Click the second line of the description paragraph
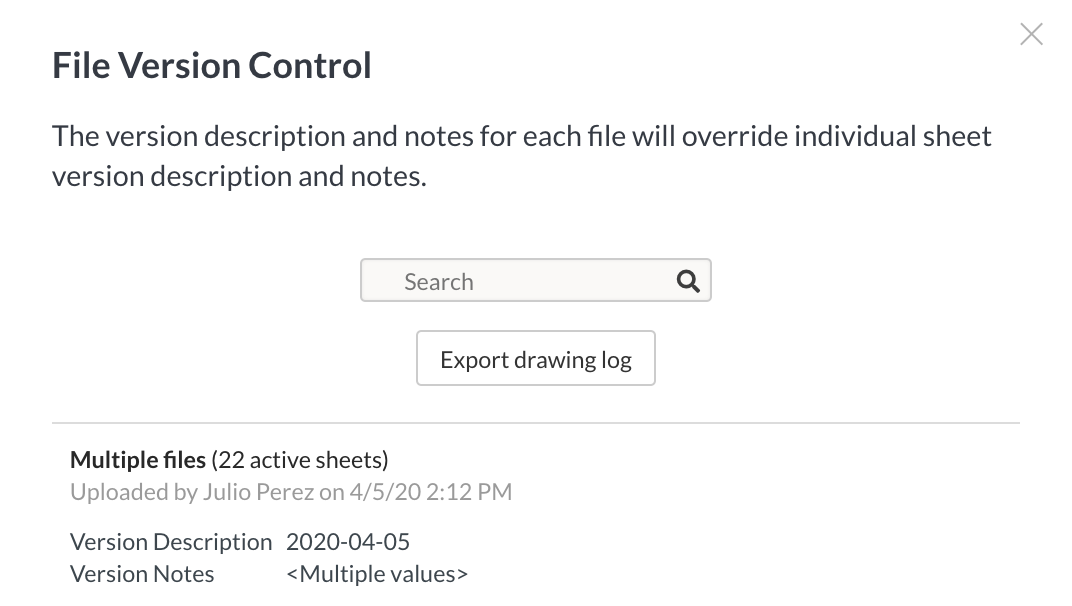This screenshot has height=606, width=1072. [239, 176]
